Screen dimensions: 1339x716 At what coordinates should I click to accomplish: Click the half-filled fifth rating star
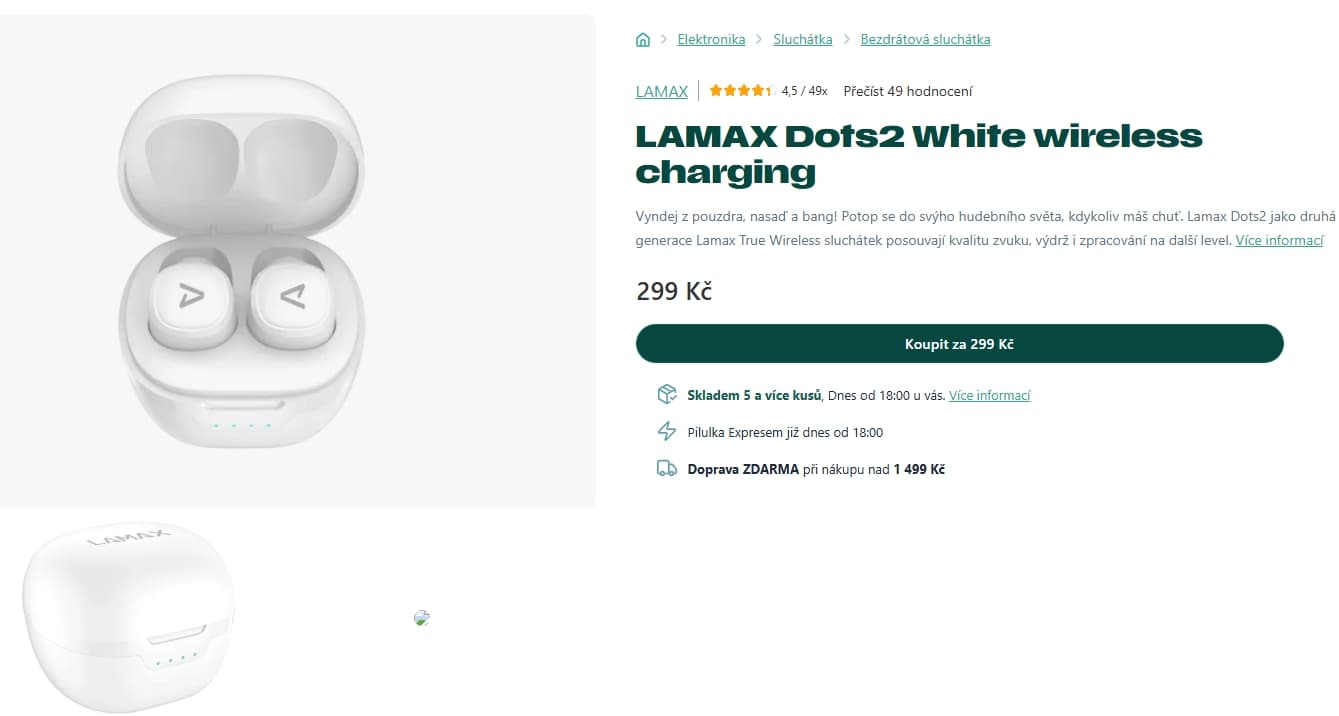click(x=771, y=89)
